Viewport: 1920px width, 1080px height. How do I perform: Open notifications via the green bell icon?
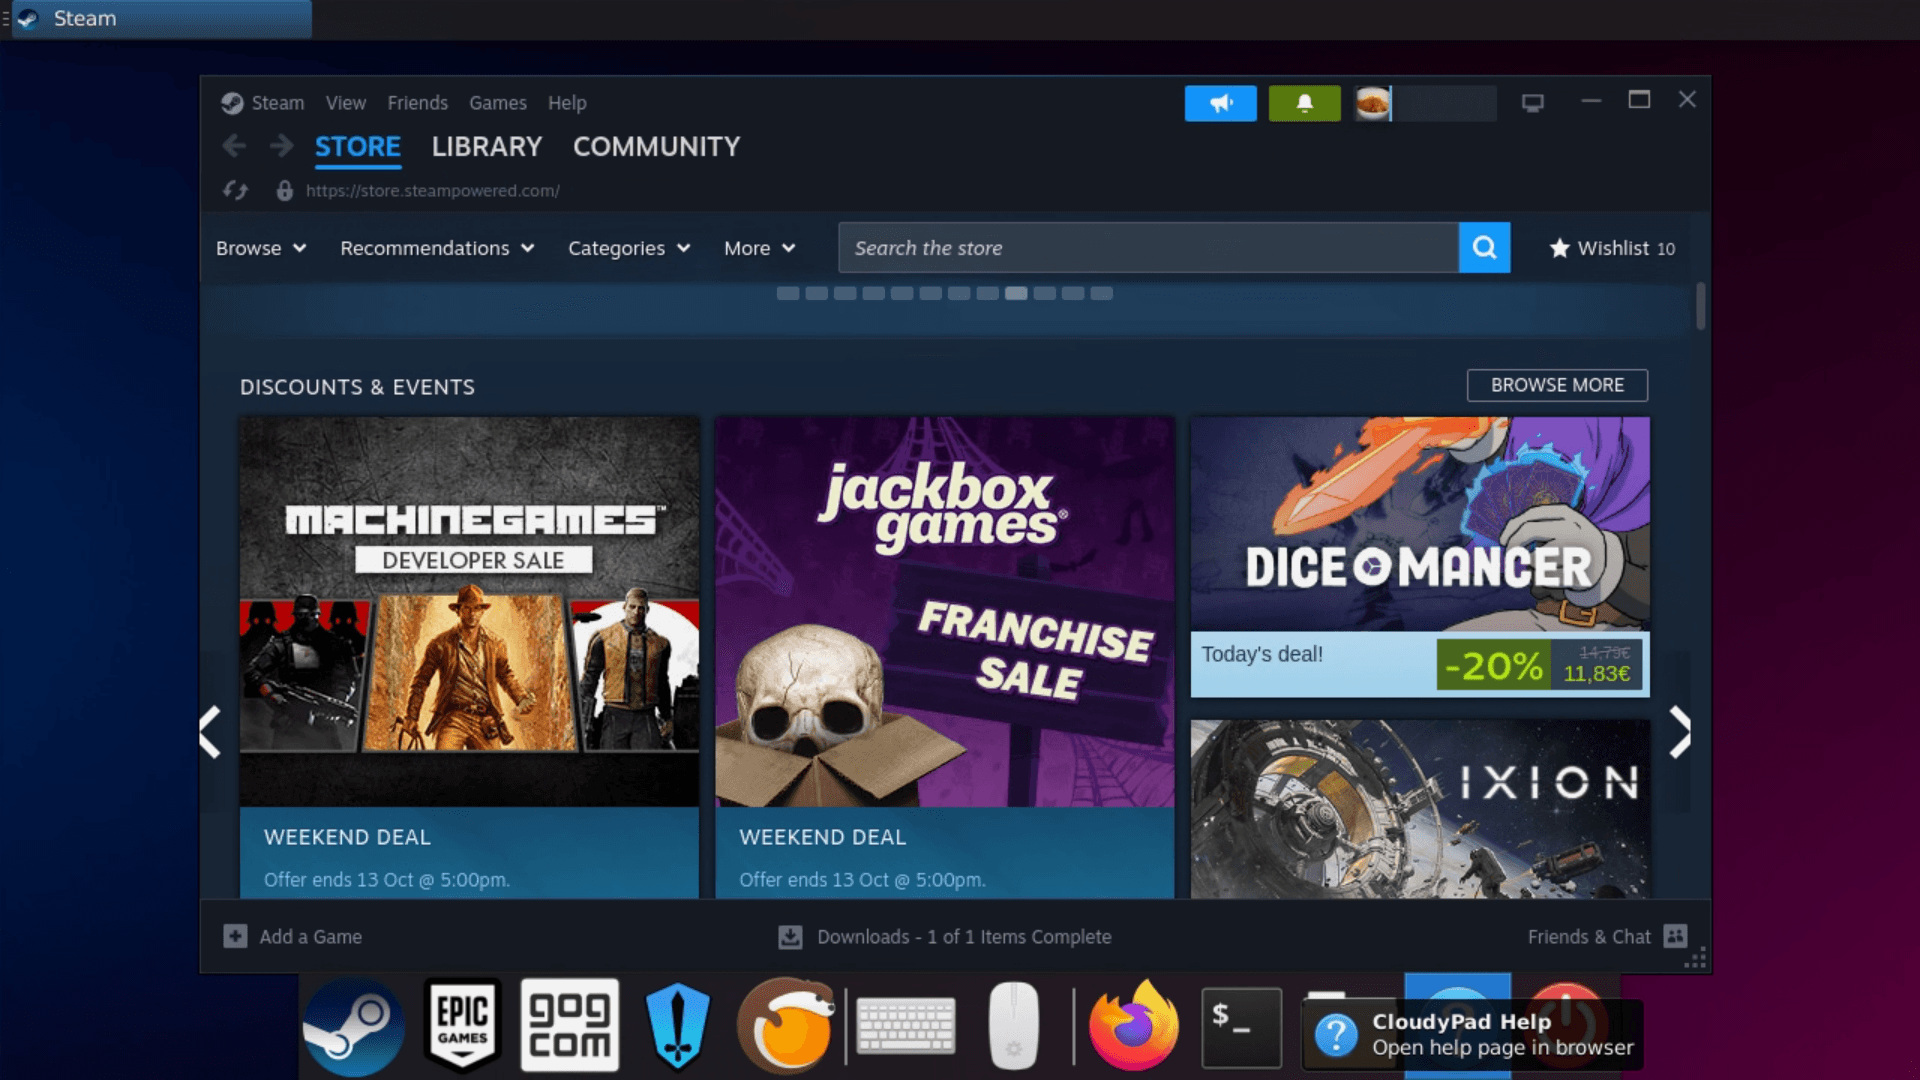click(1304, 103)
